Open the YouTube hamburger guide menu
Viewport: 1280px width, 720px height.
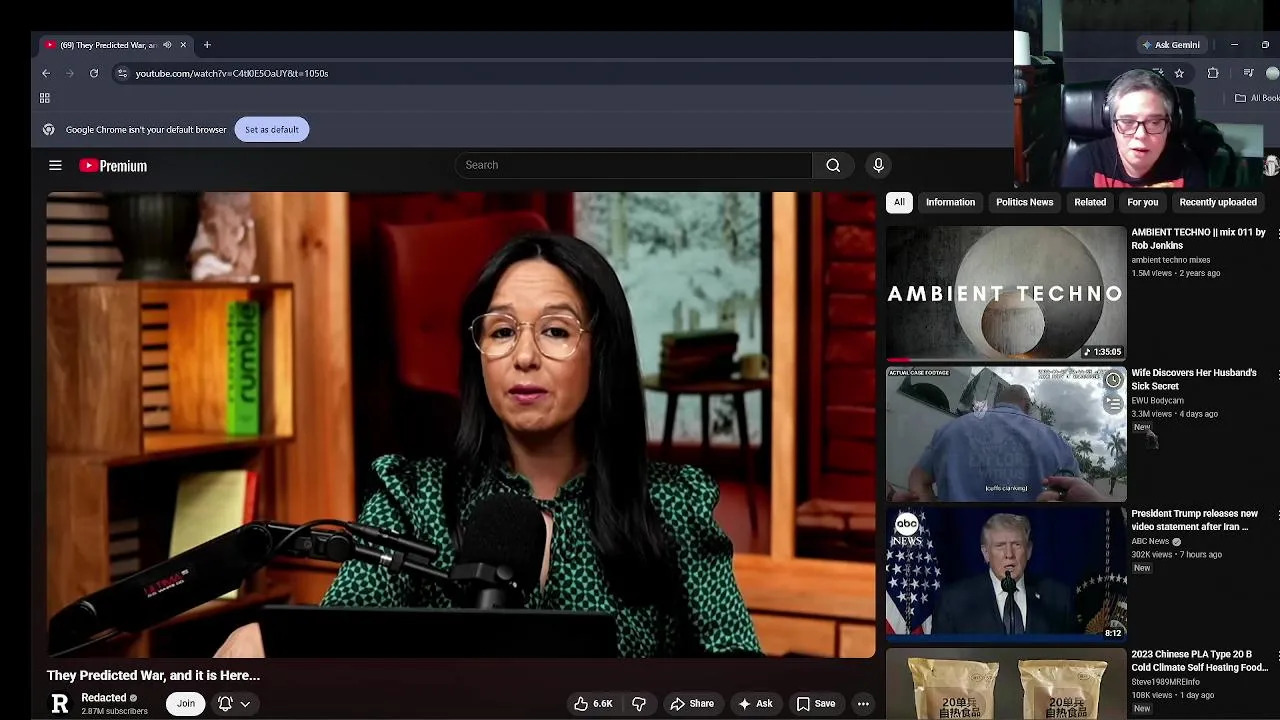[55, 166]
